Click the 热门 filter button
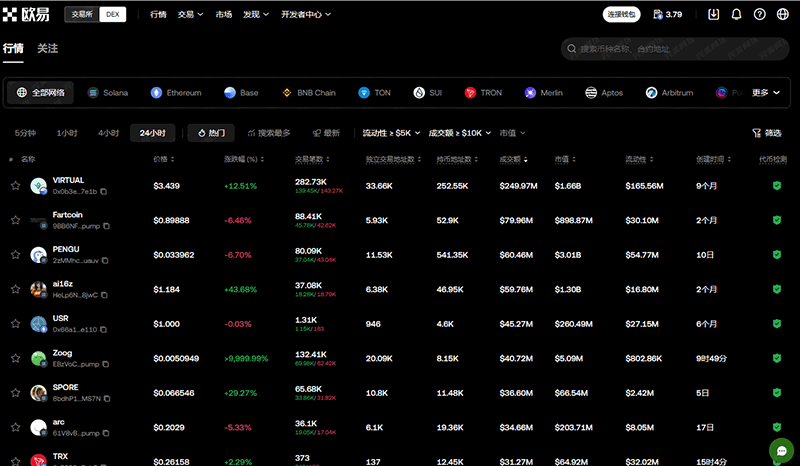 (211, 133)
